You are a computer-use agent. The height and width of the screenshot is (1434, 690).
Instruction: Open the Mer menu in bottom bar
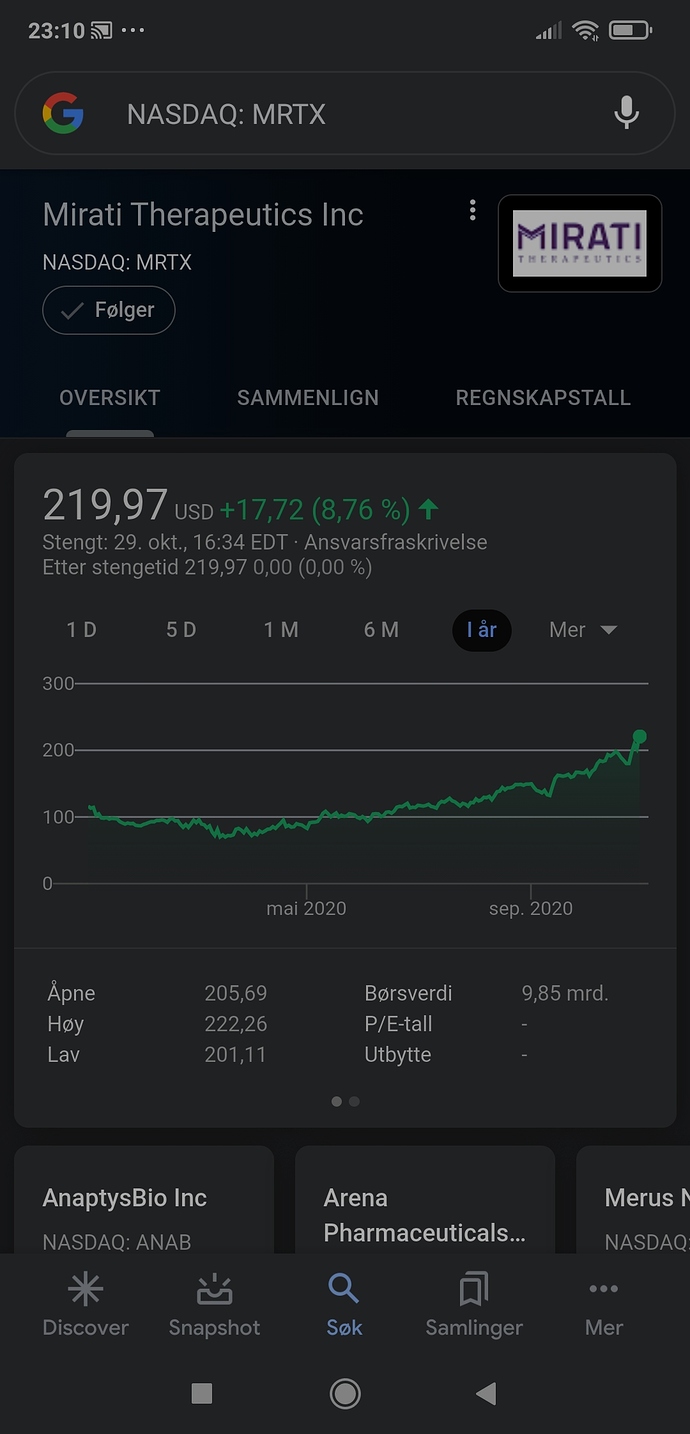(x=604, y=1308)
